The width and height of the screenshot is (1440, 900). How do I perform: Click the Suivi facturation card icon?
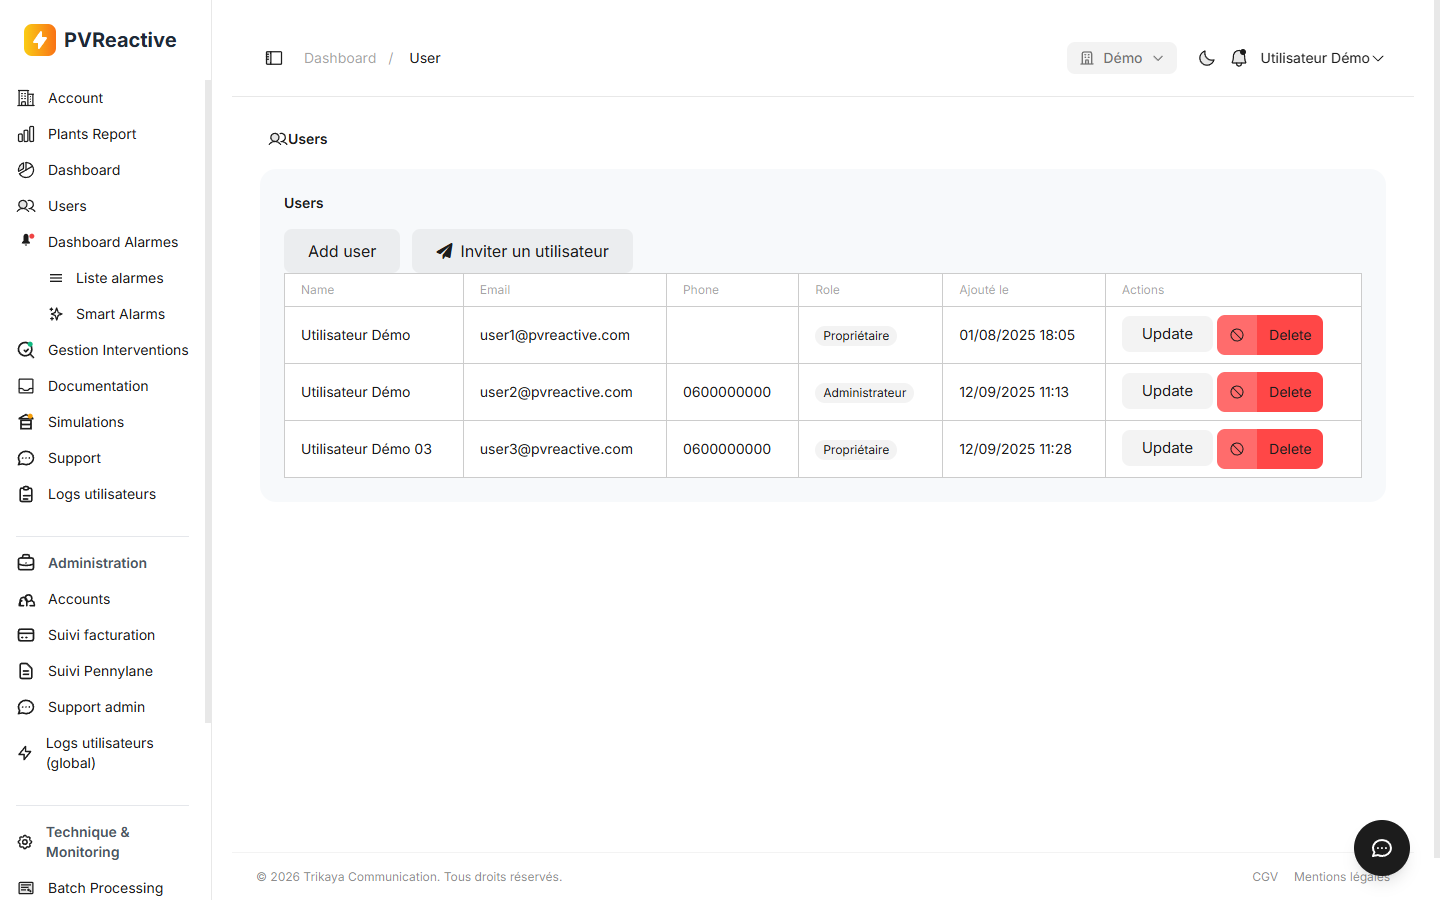click(26, 635)
